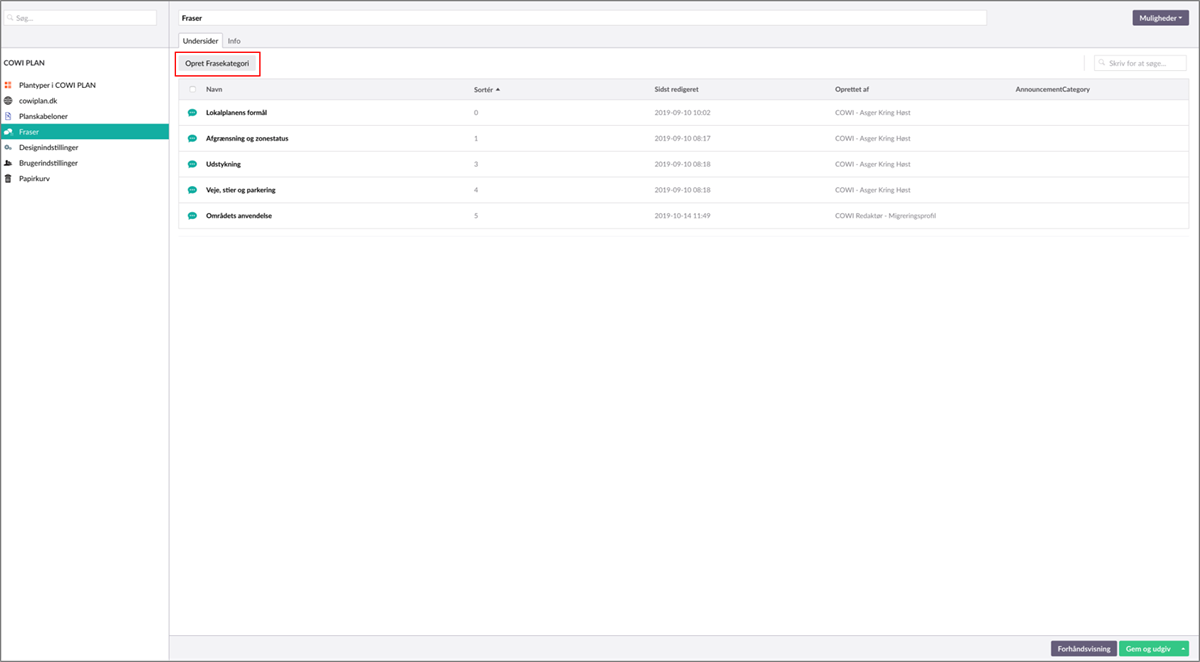
Task: Click the Plantyper i COWI PLAN grid icon
Action: point(8,86)
